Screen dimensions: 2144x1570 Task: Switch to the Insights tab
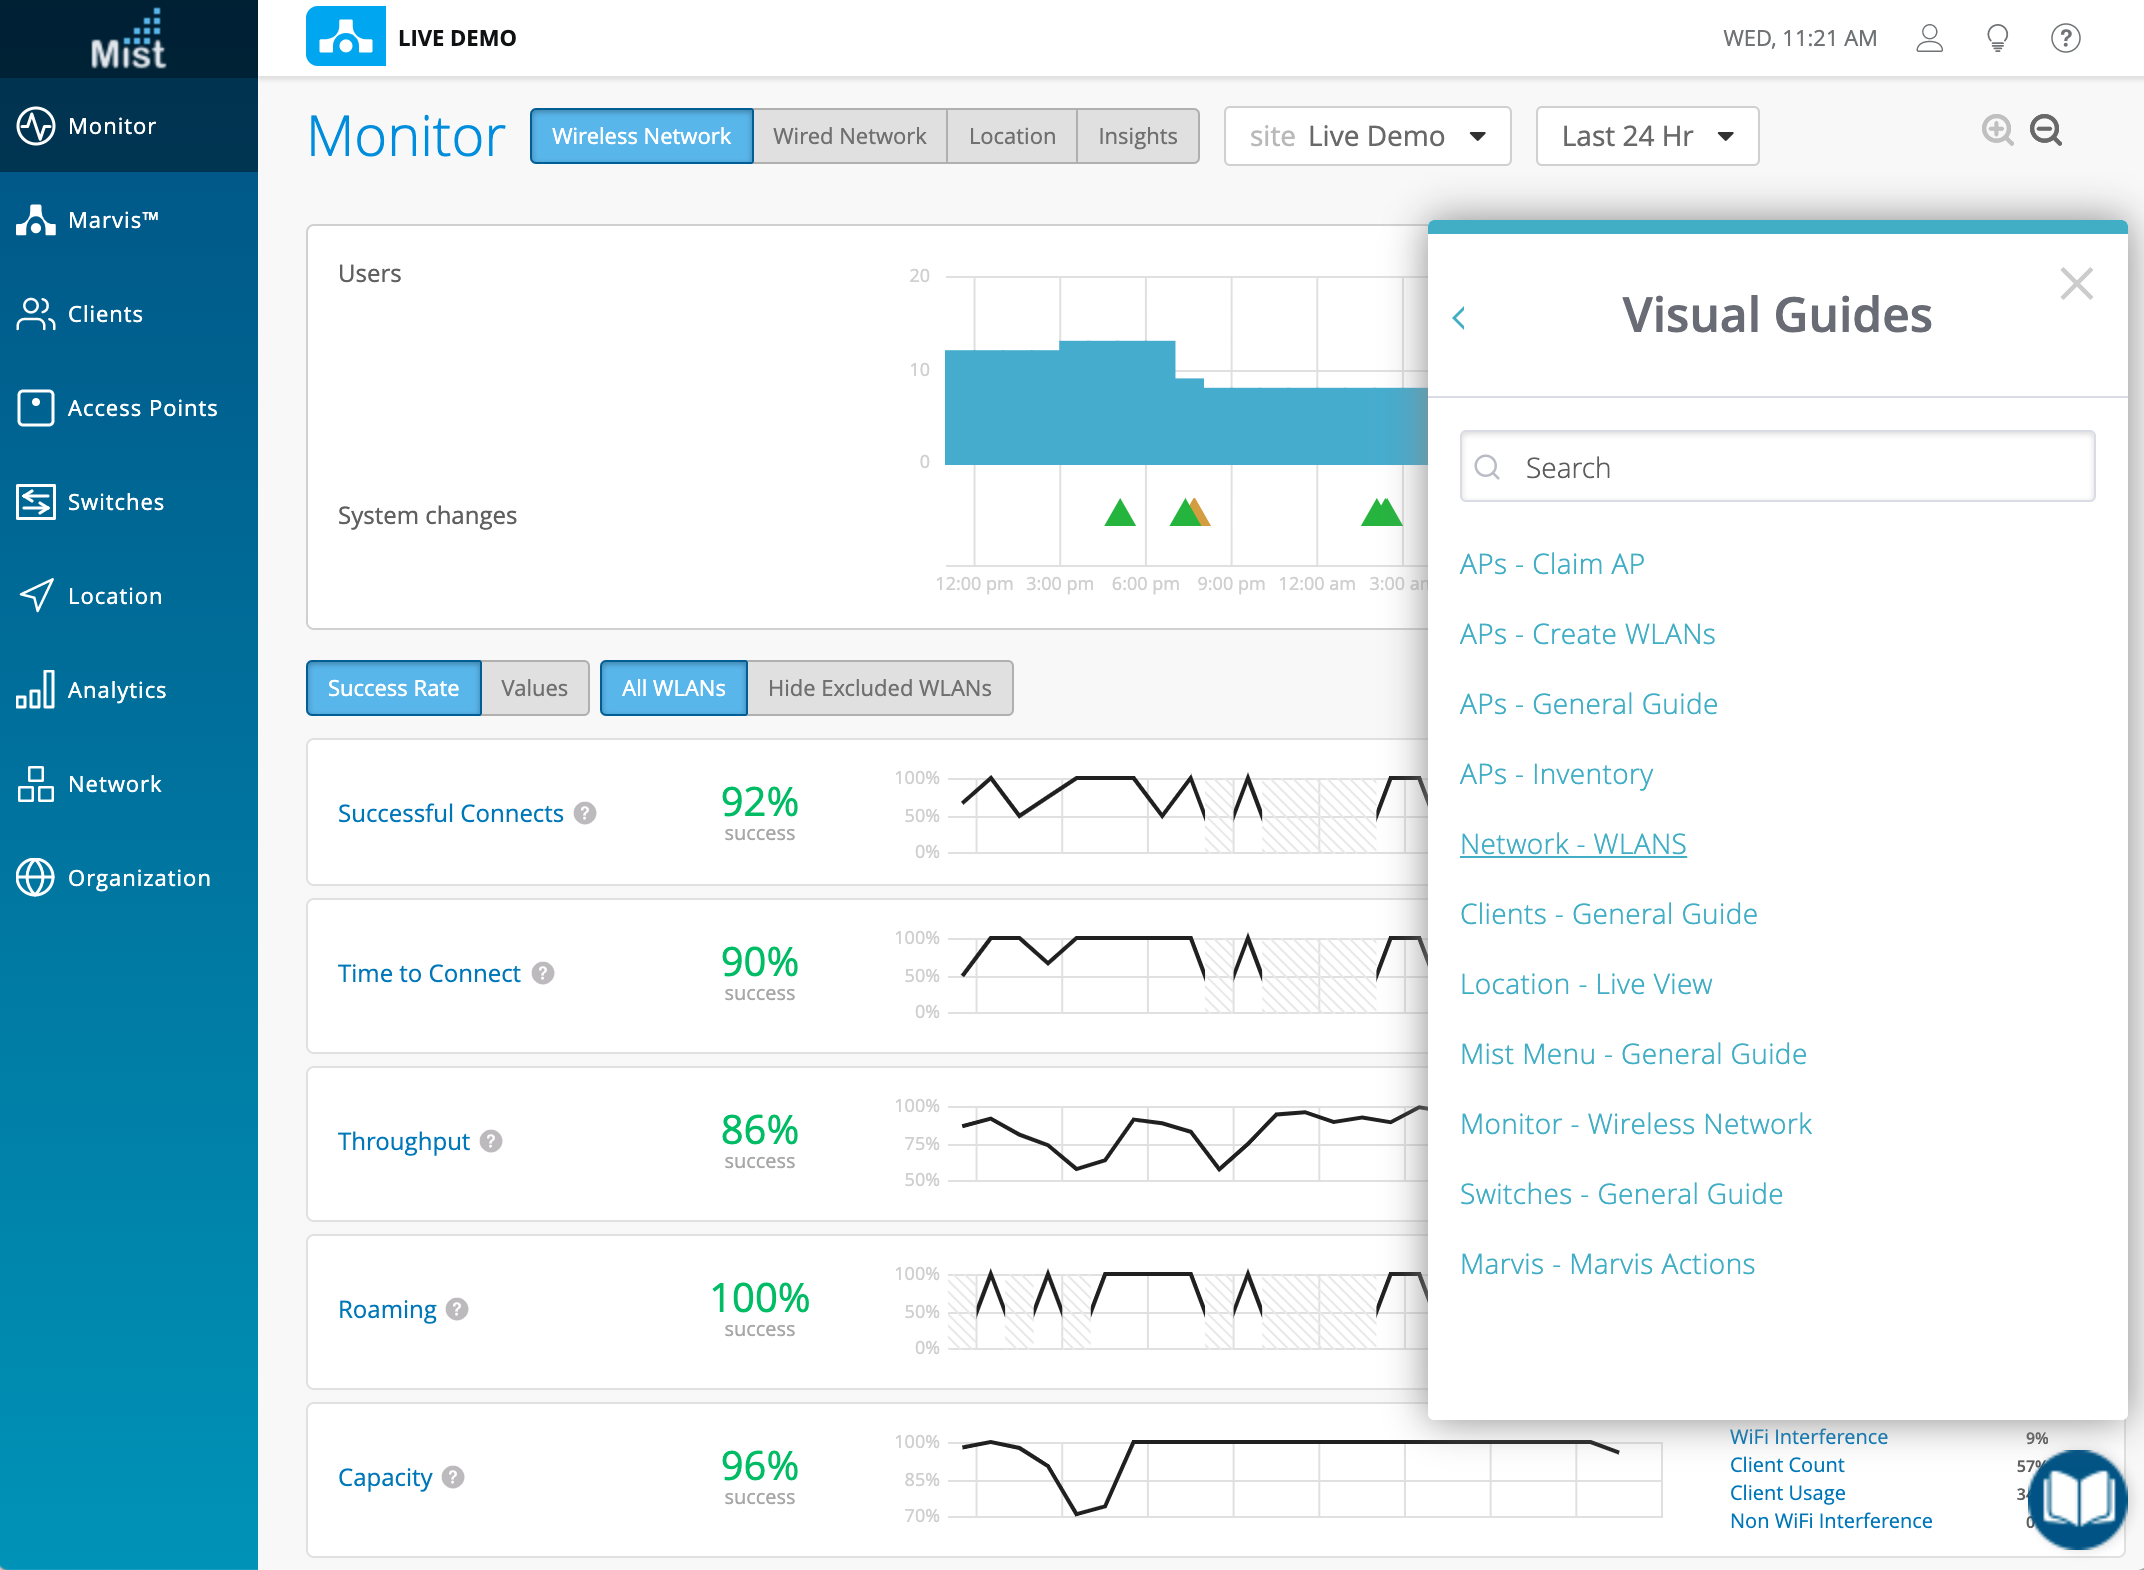[1137, 136]
